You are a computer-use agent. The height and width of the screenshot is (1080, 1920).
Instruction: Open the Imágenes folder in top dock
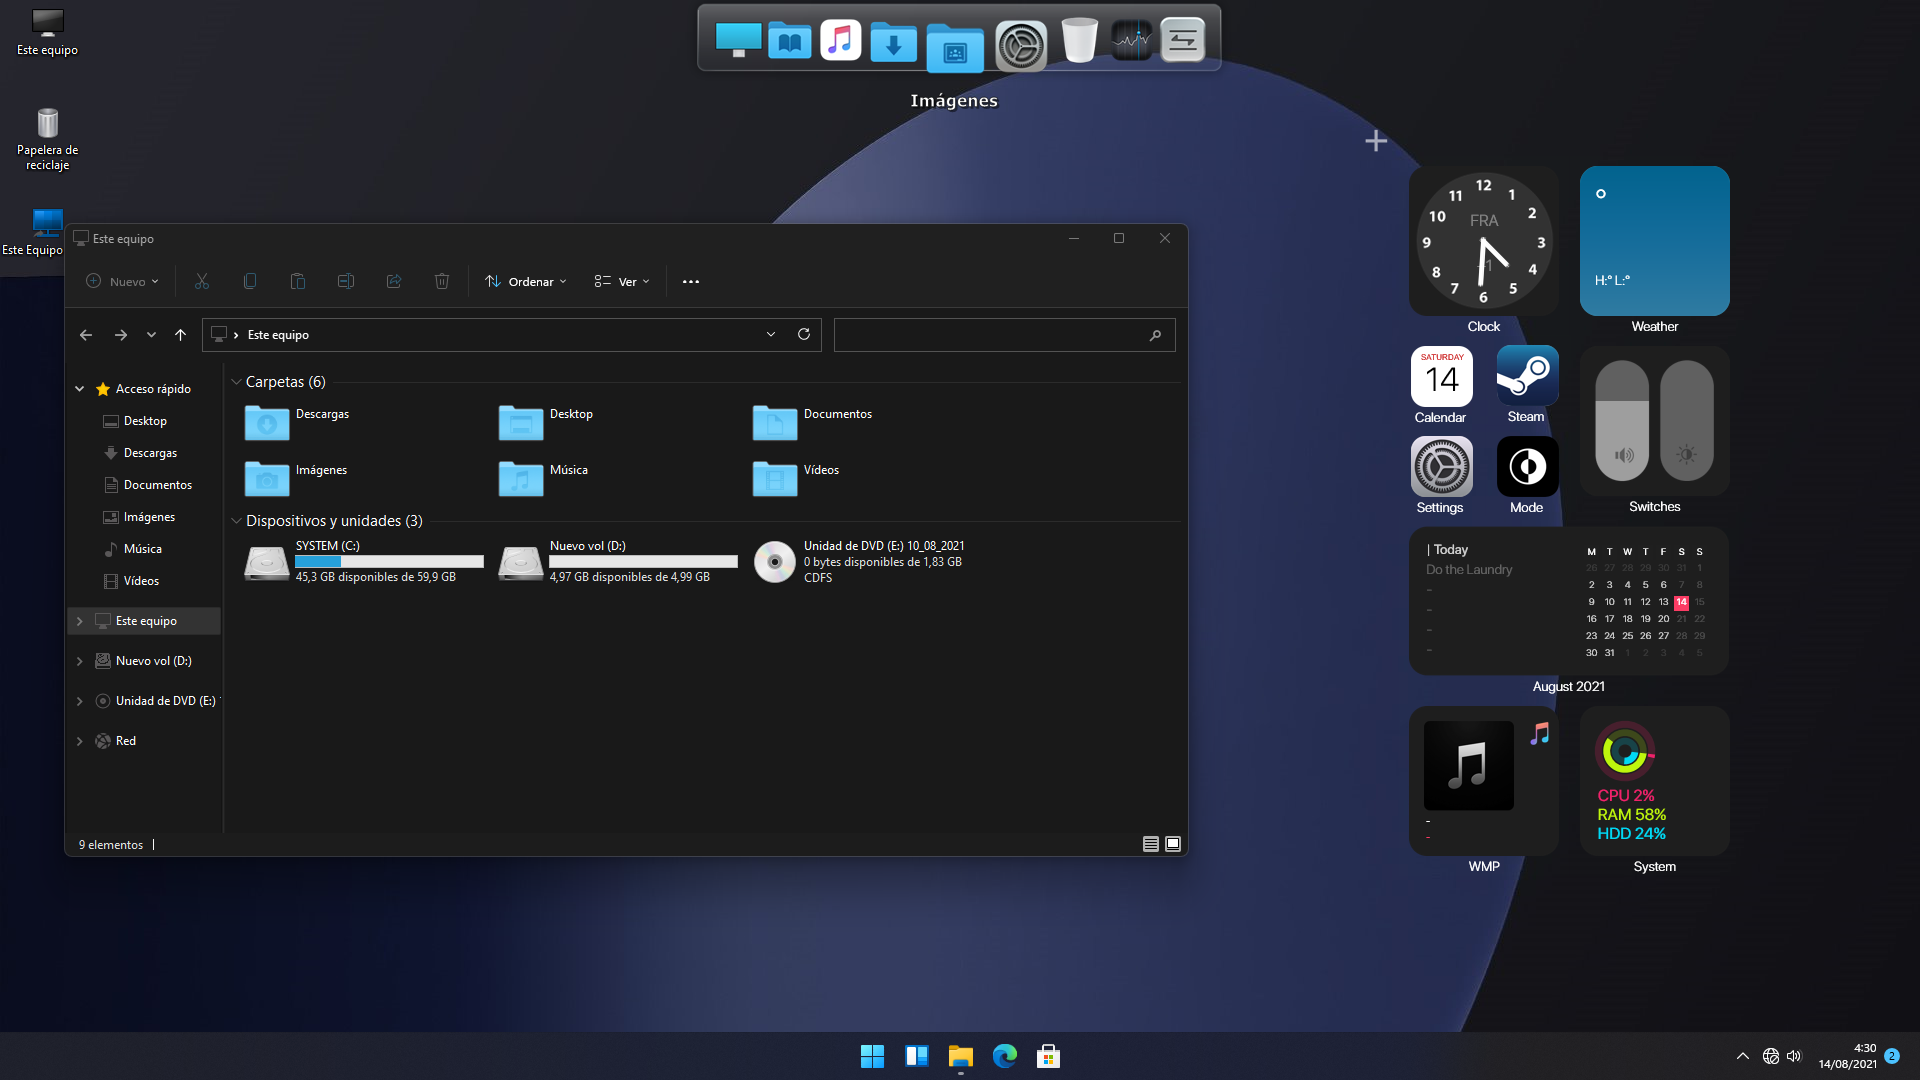[x=955, y=47]
